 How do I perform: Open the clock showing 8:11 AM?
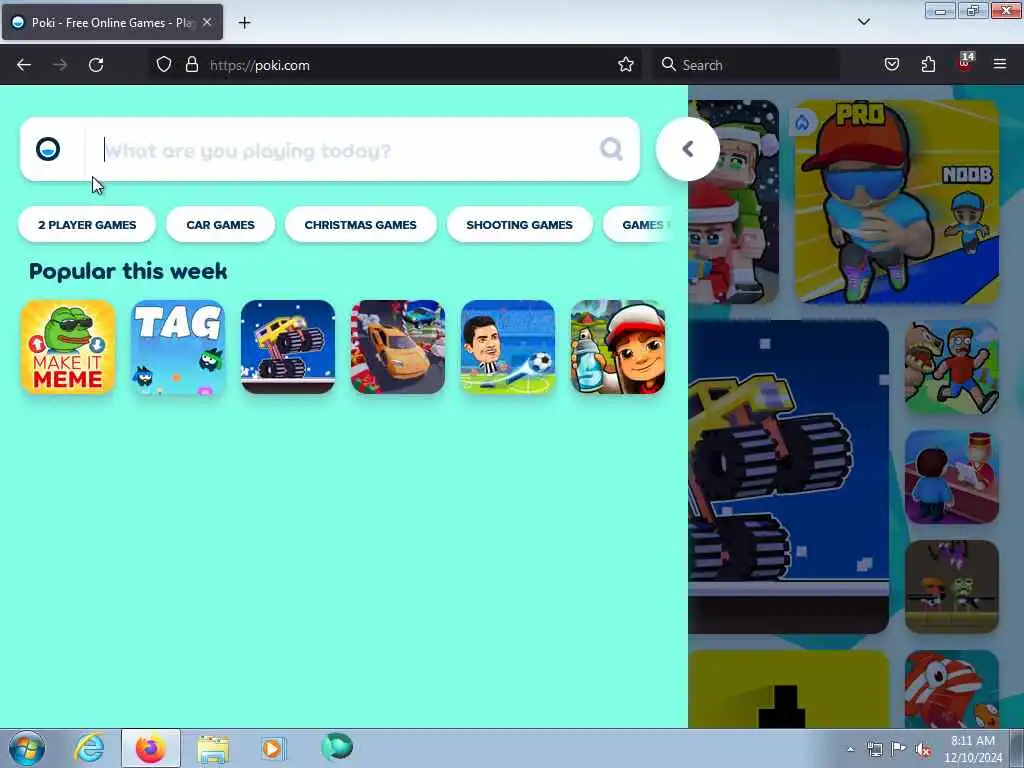(973, 749)
